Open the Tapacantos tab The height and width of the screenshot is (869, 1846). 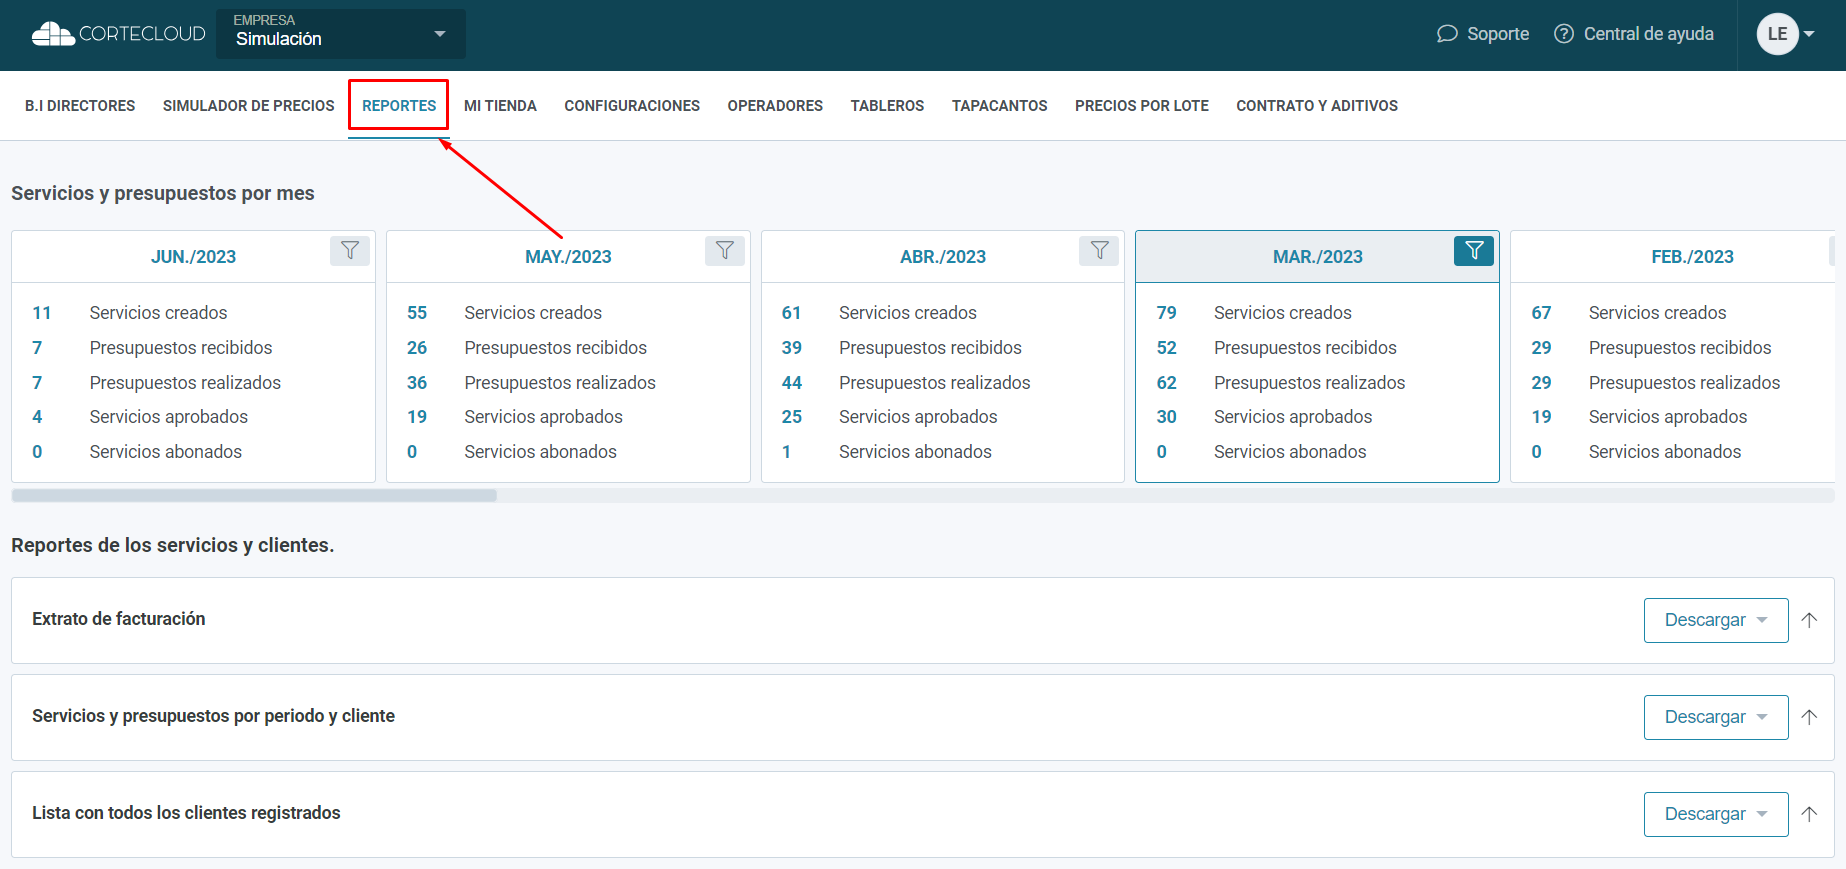pyautogui.click(x=999, y=106)
